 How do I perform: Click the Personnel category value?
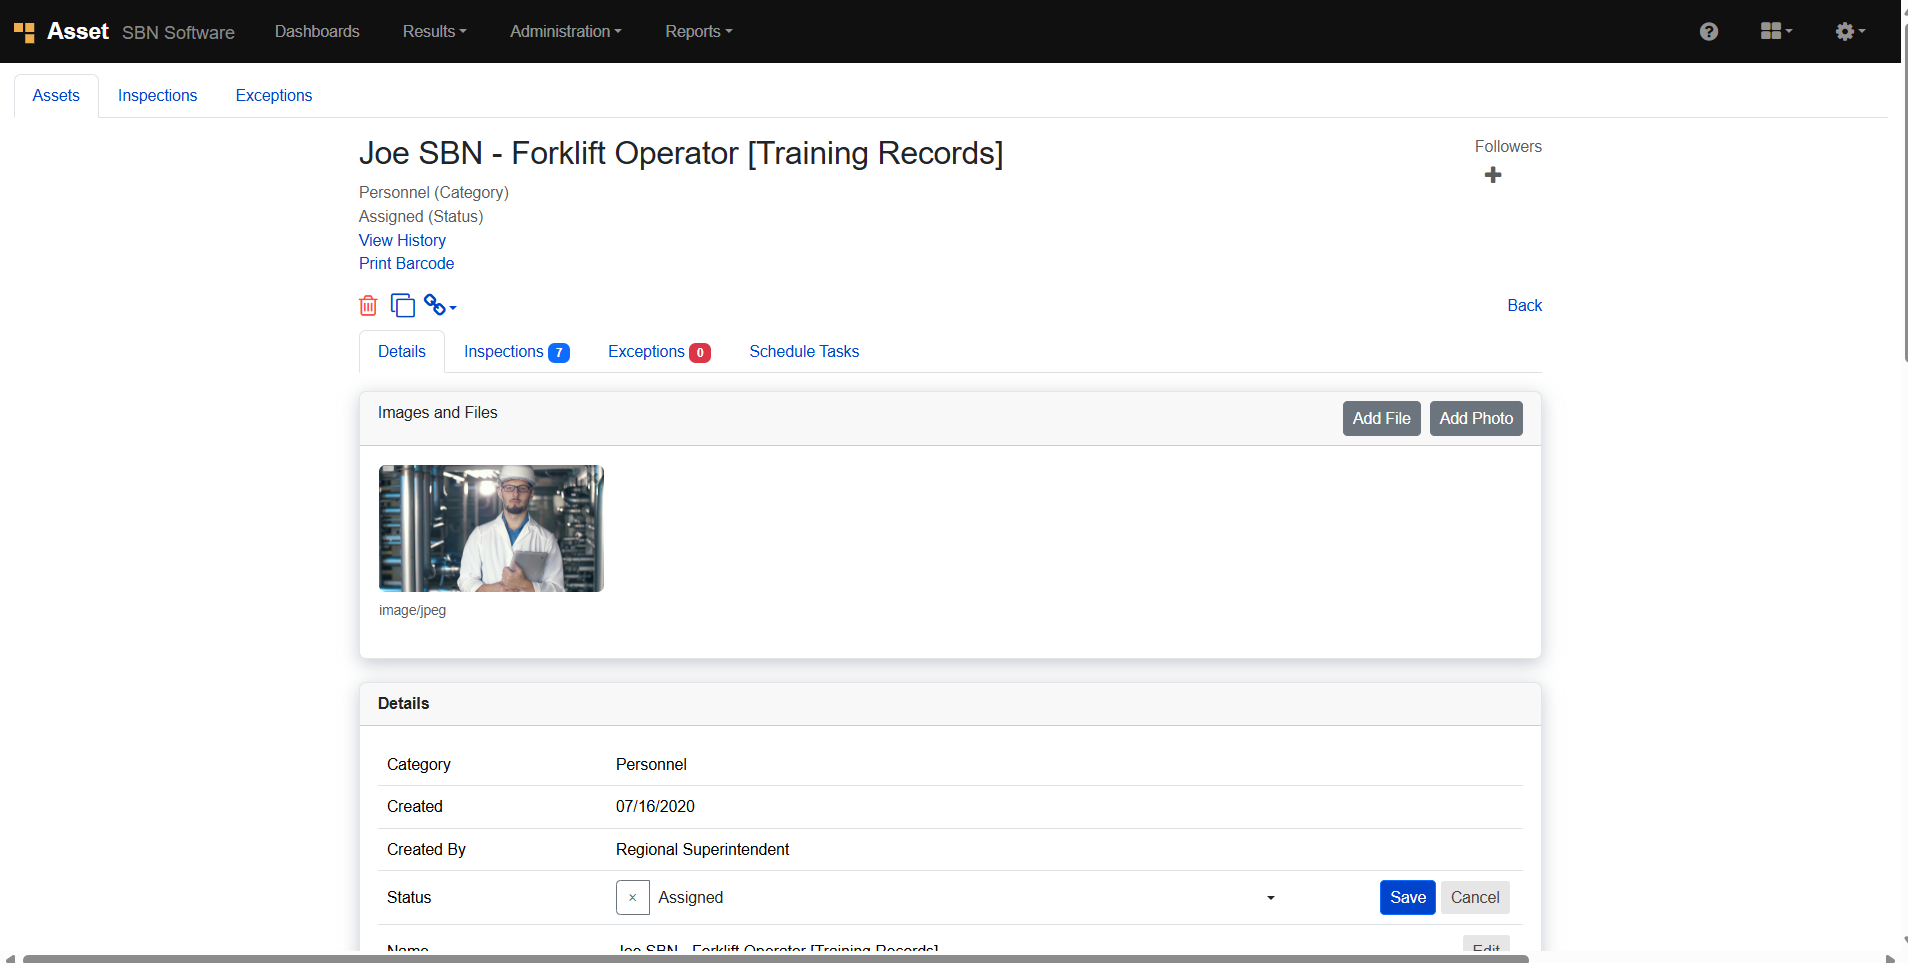pos(651,765)
